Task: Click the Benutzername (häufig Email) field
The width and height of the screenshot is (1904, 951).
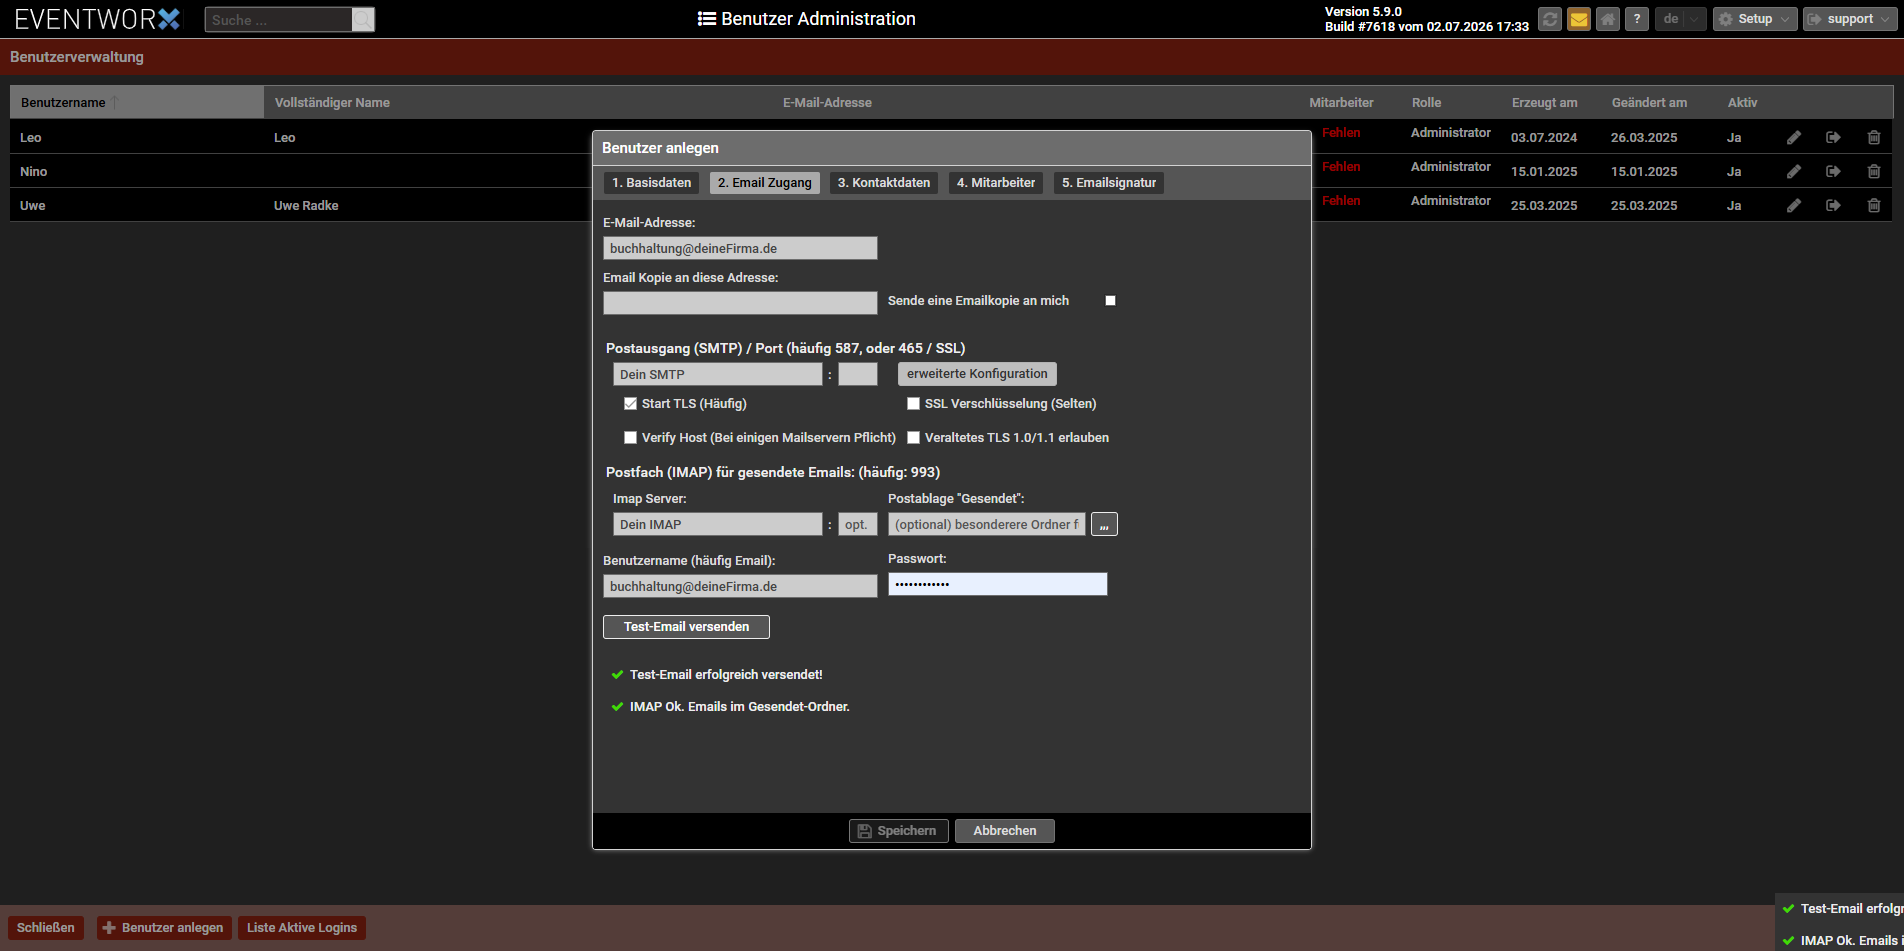Action: (x=740, y=586)
